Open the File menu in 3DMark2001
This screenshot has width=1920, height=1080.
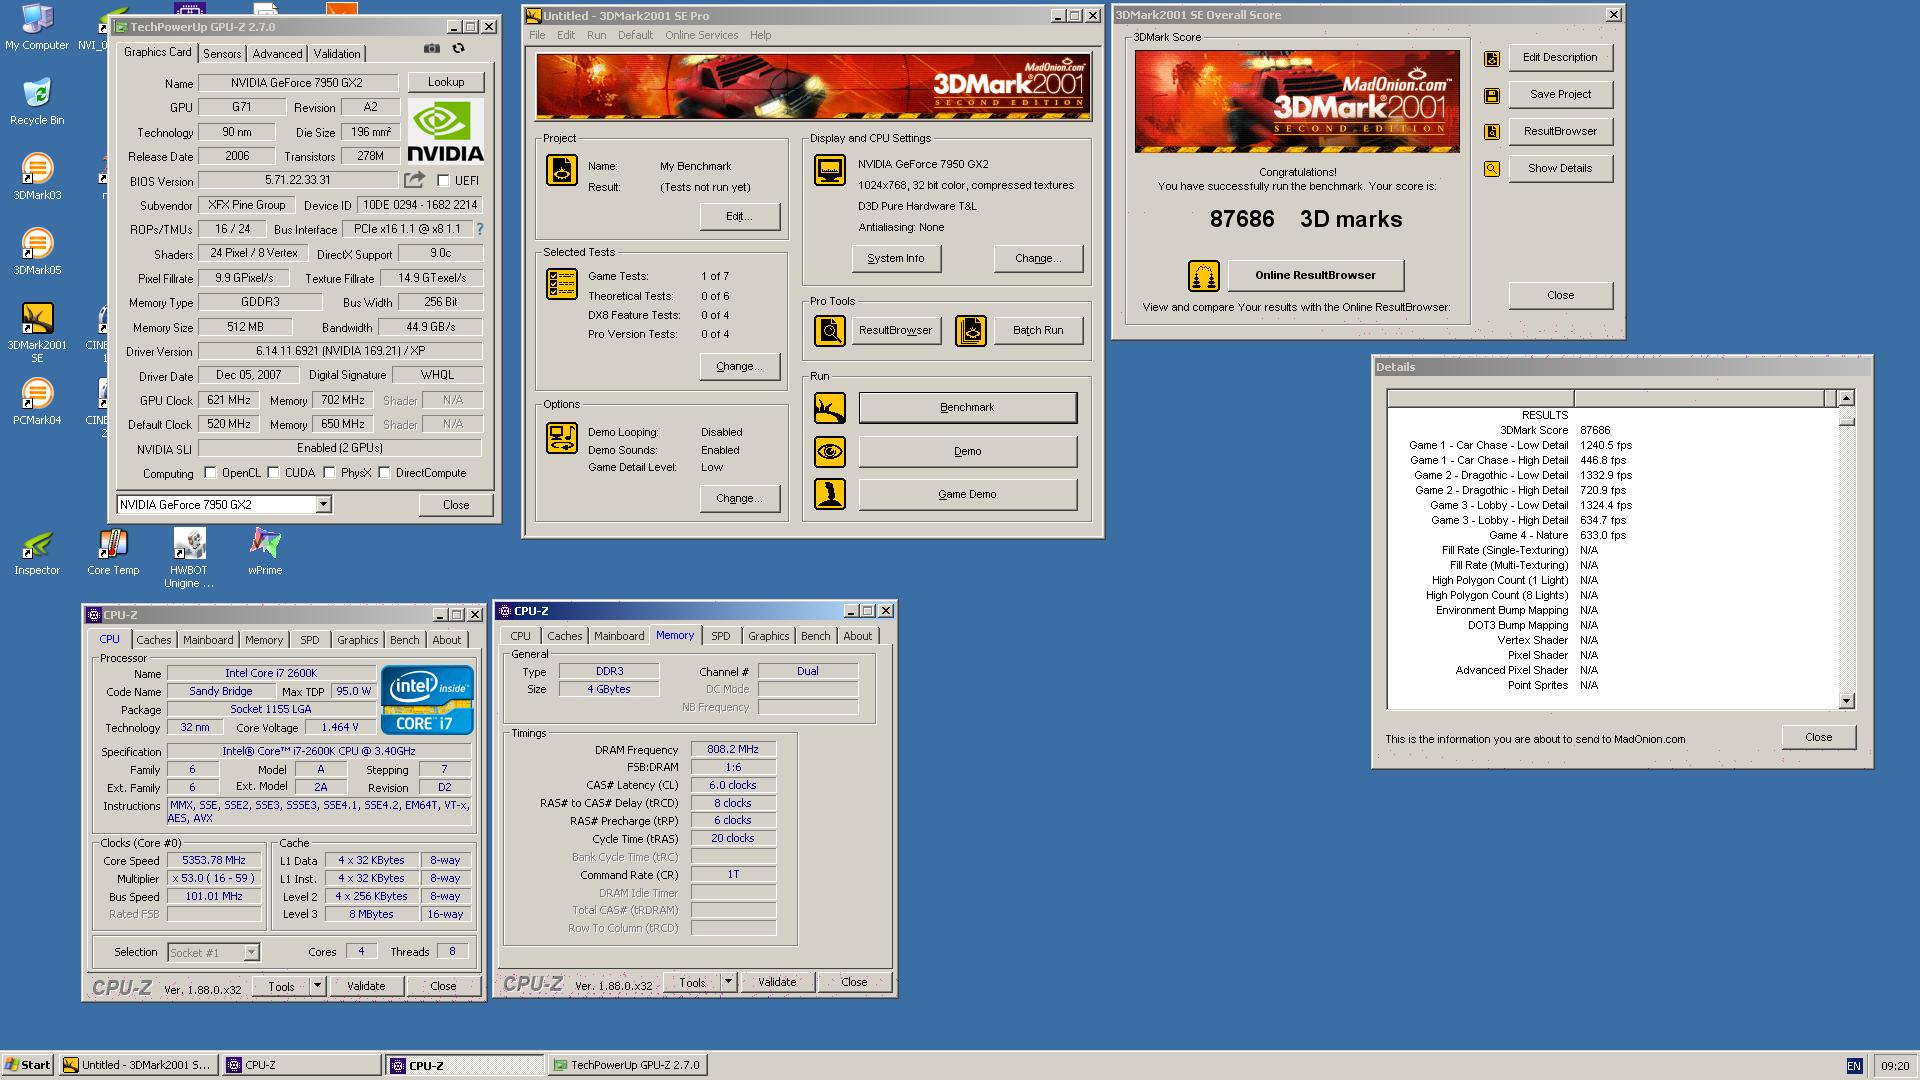pyautogui.click(x=537, y=35)
